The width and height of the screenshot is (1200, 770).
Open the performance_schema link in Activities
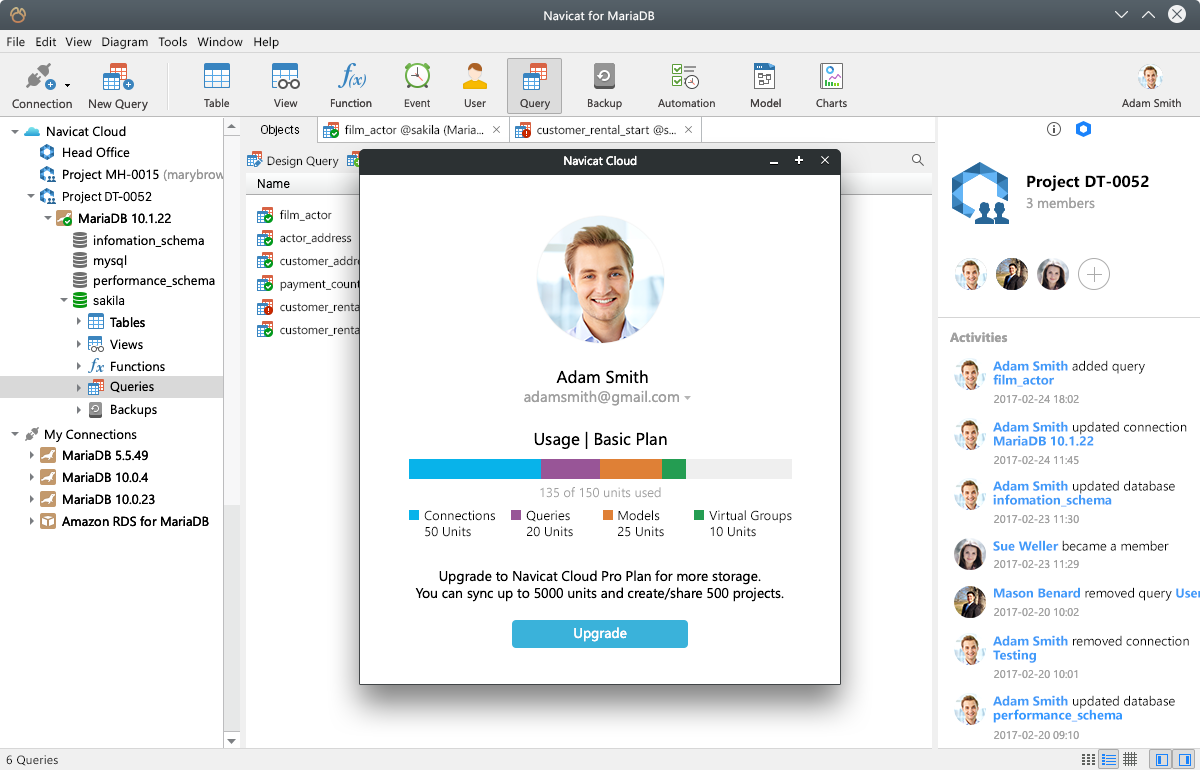pos(1058,715)
